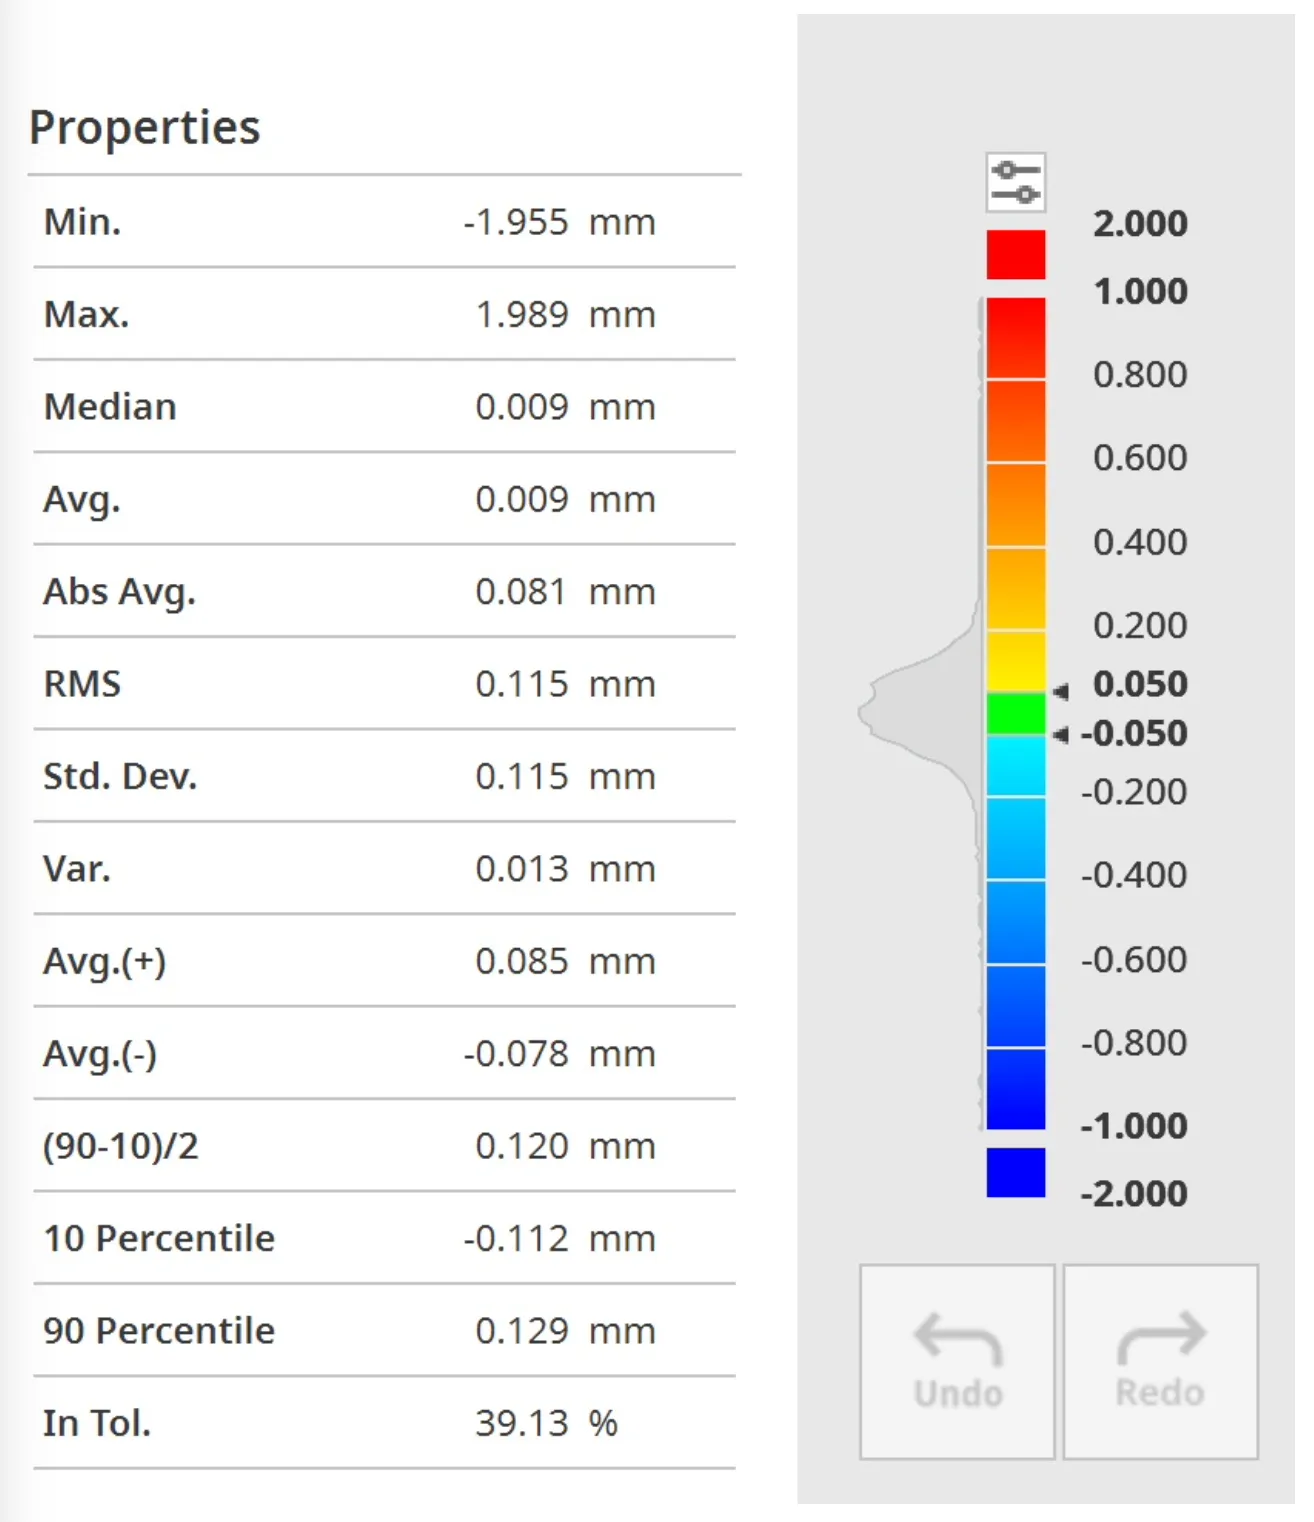The image size is (1314, 1522).
Task: Select the Min. value -1.955
Action: [515, 222]
